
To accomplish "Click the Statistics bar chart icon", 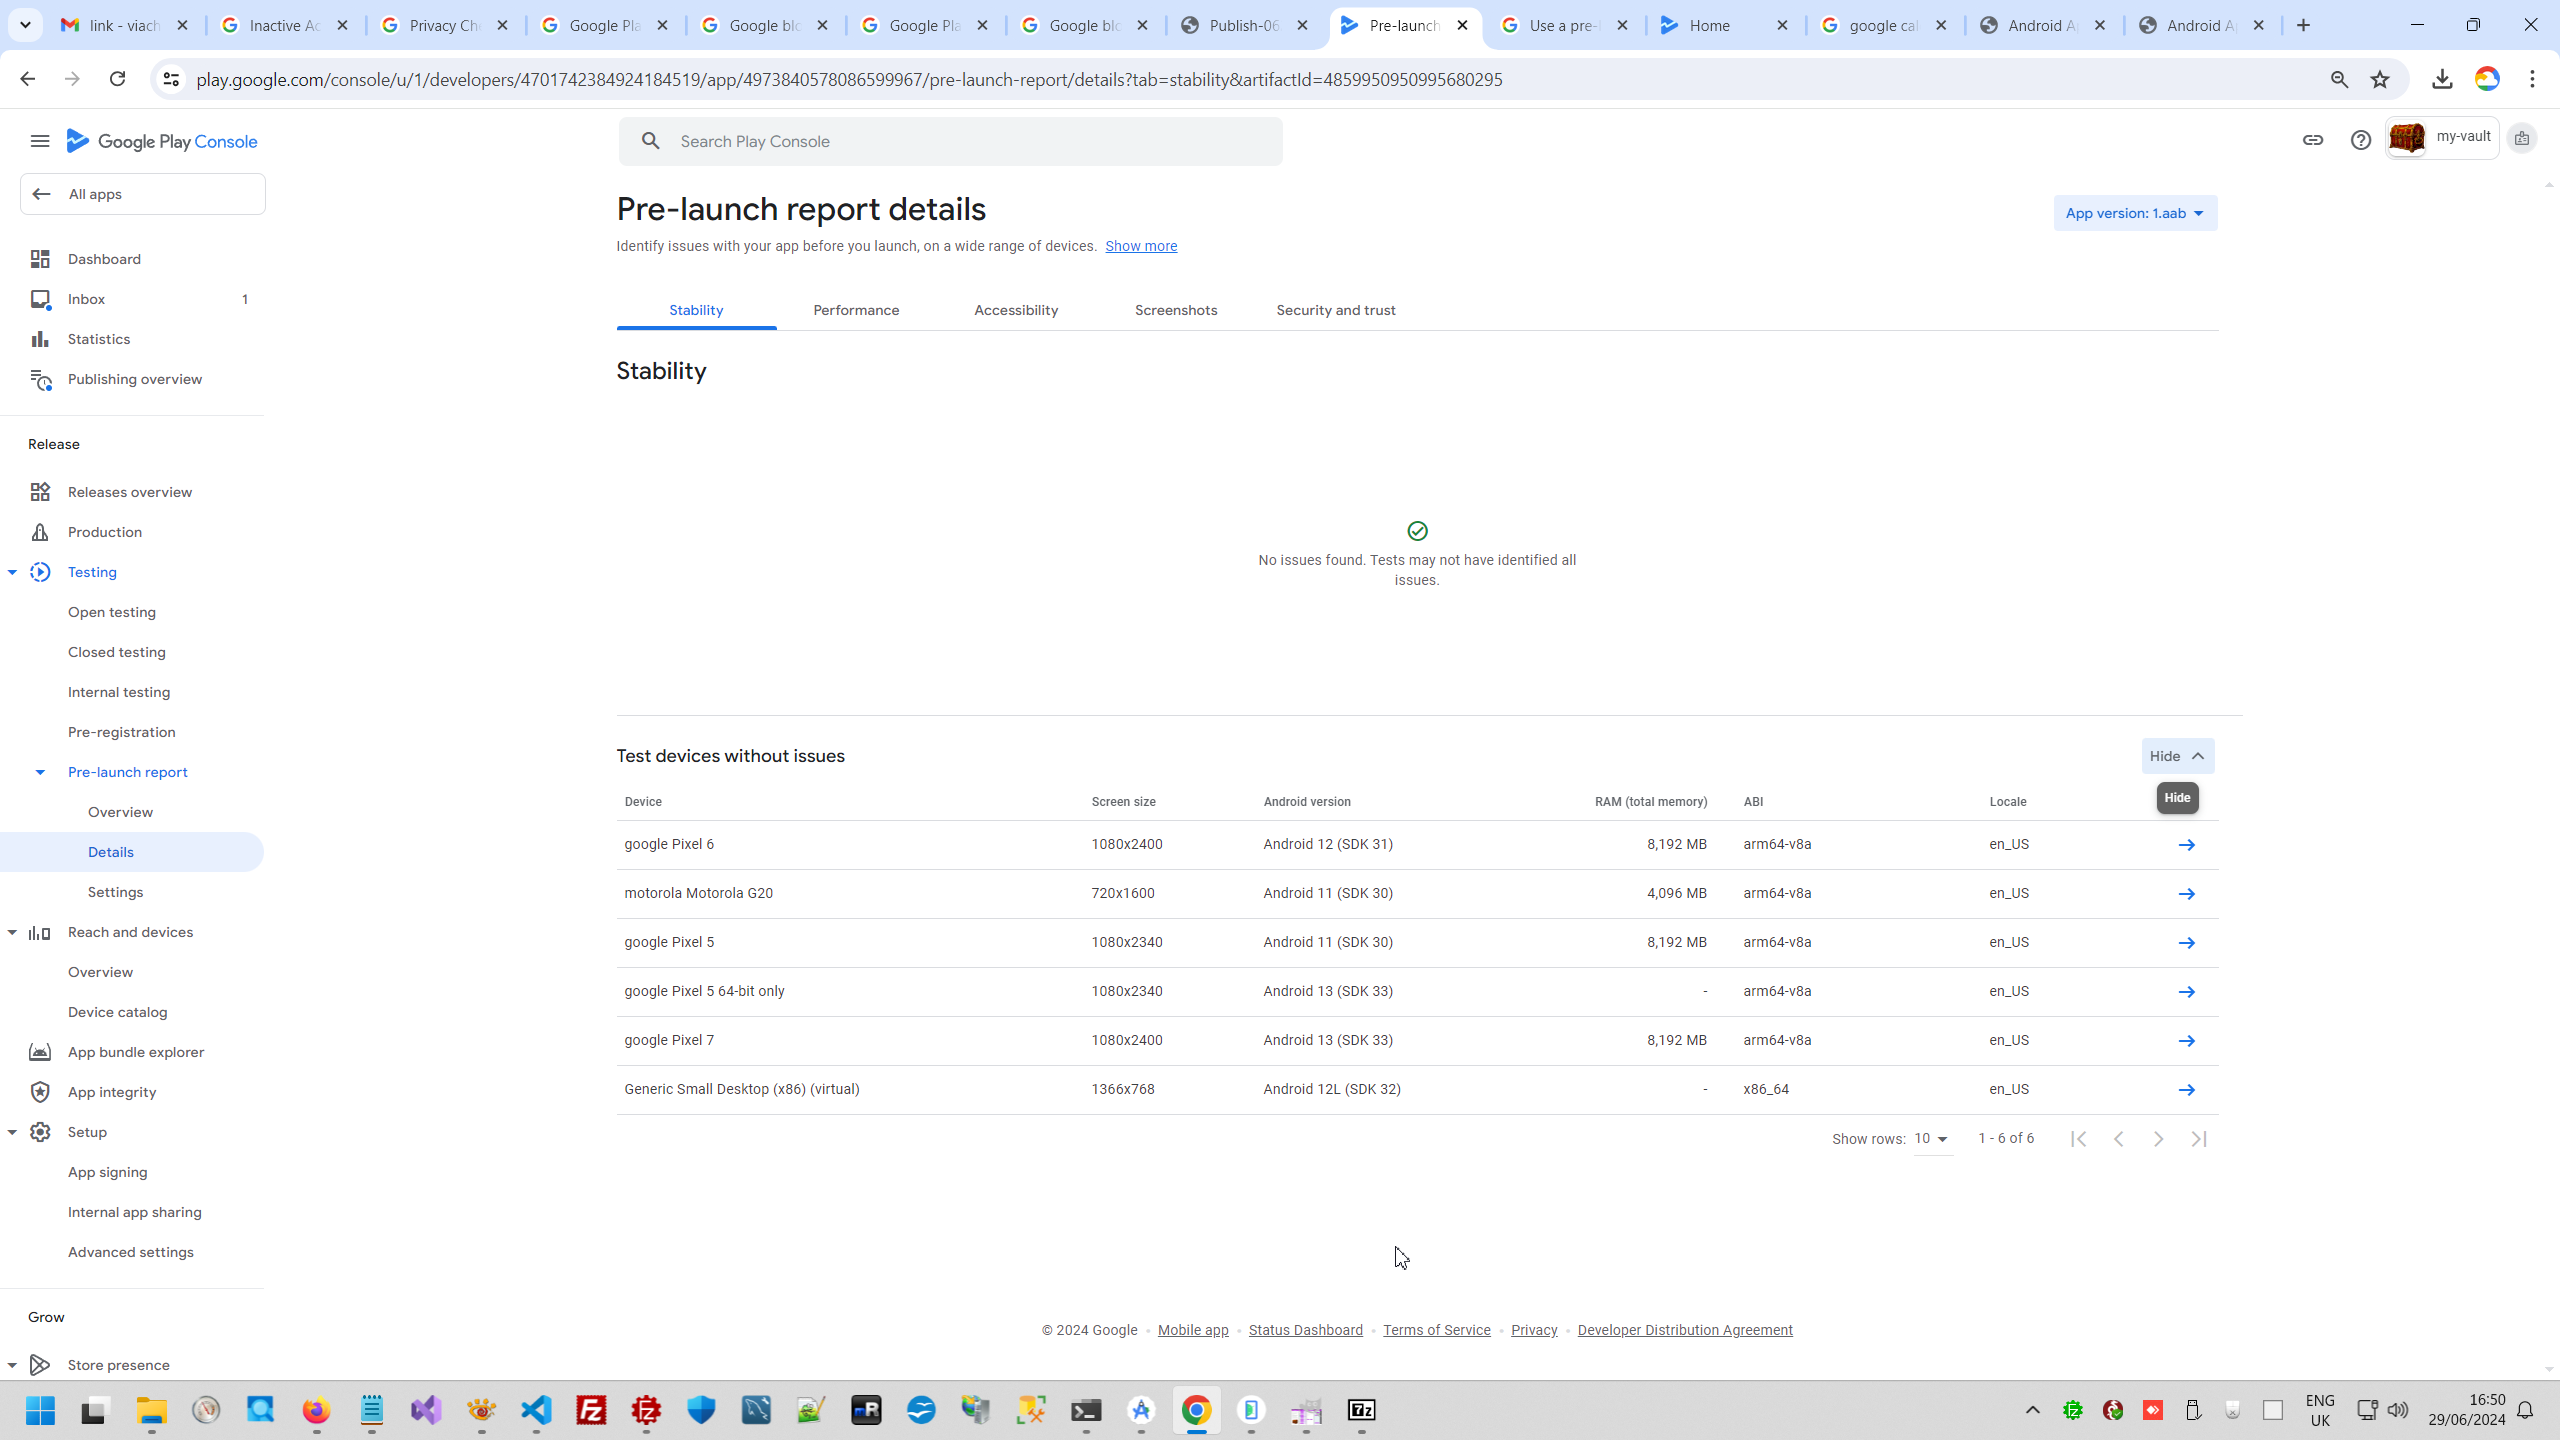I will [x=40, y=339].
